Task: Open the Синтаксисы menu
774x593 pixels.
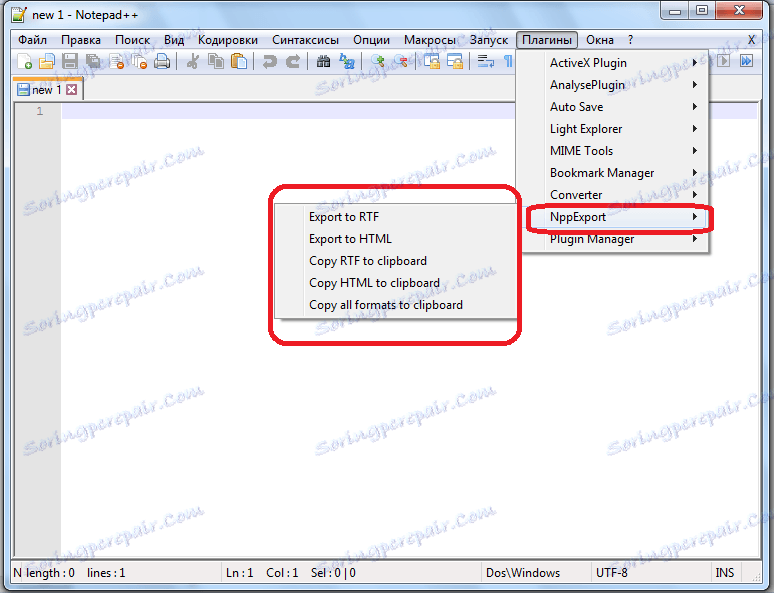Action: 305,40
